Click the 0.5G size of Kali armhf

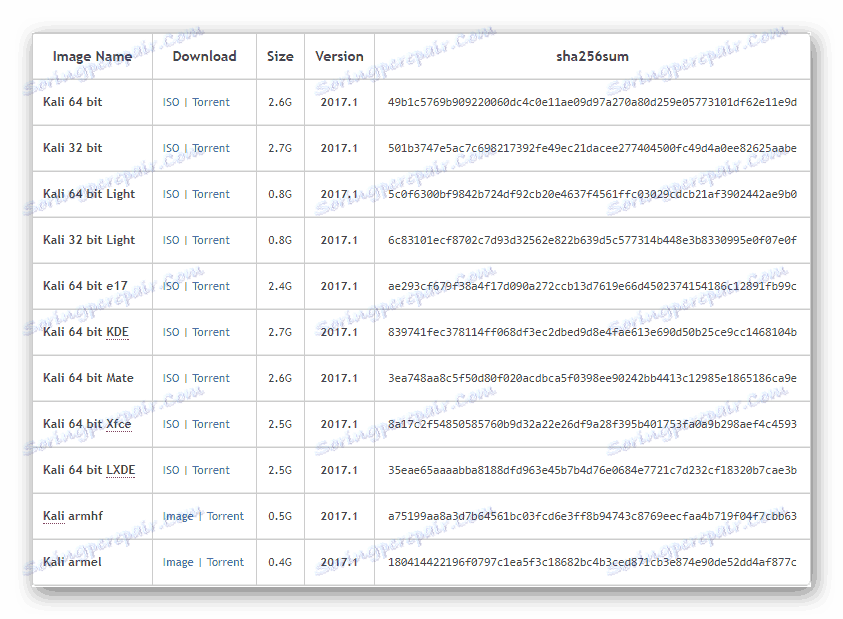[x=280, y=516]
